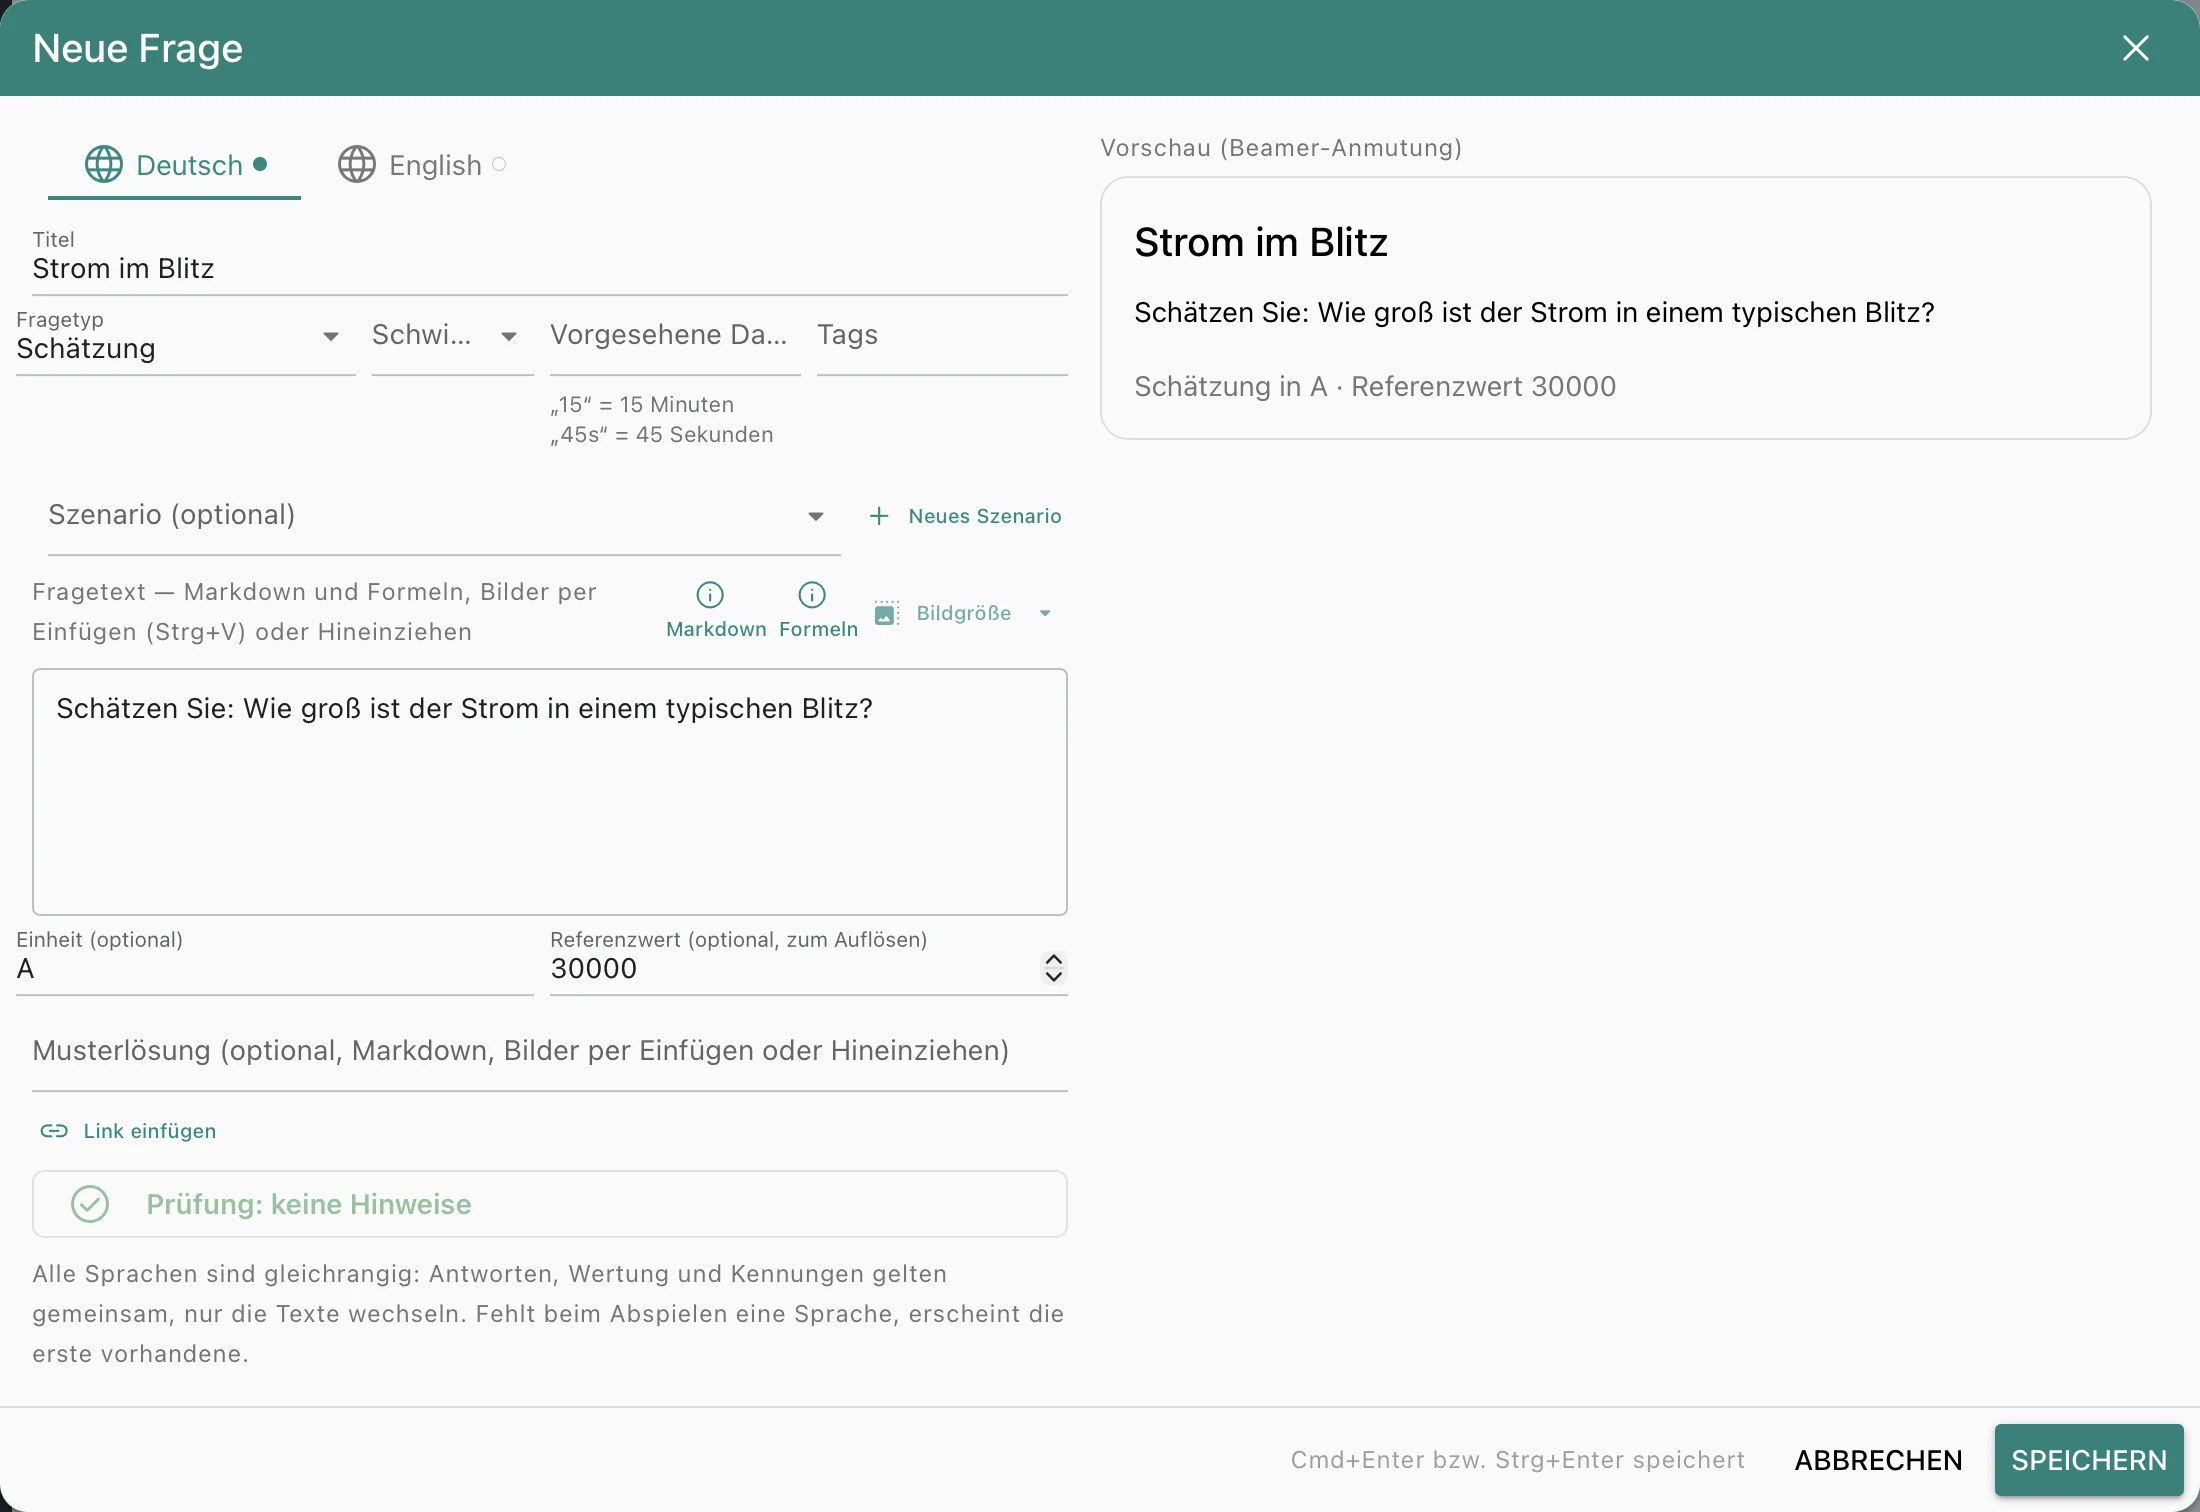The width and height of the screenshot is (2200, 1512).
Task: Open the Formeln info help icon
Action: (x=812, y=595)
